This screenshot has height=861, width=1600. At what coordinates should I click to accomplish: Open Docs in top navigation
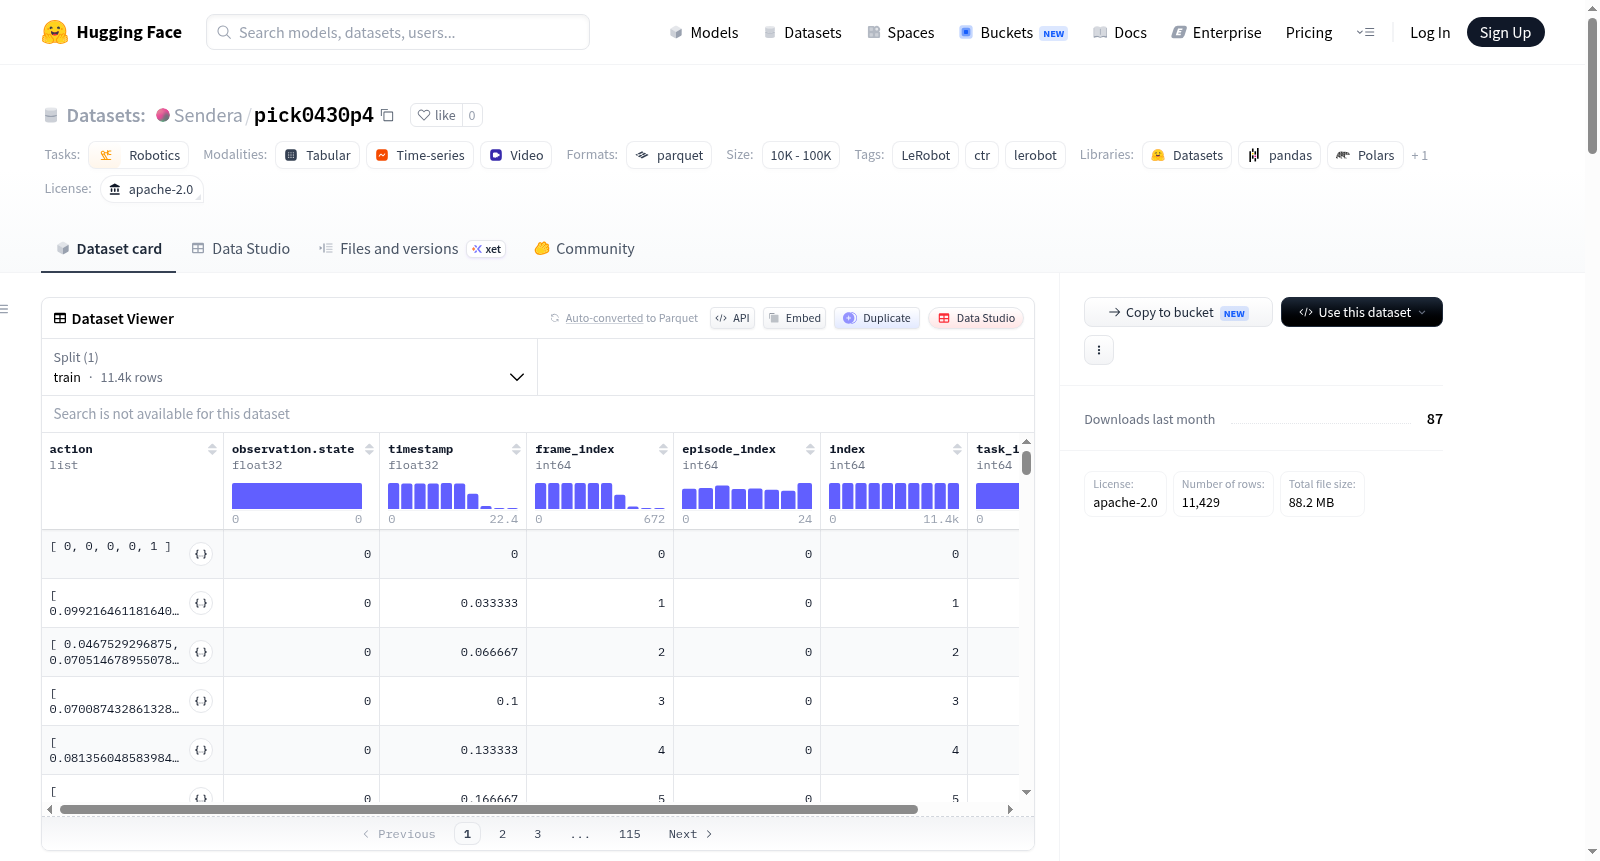(1120, 32)
